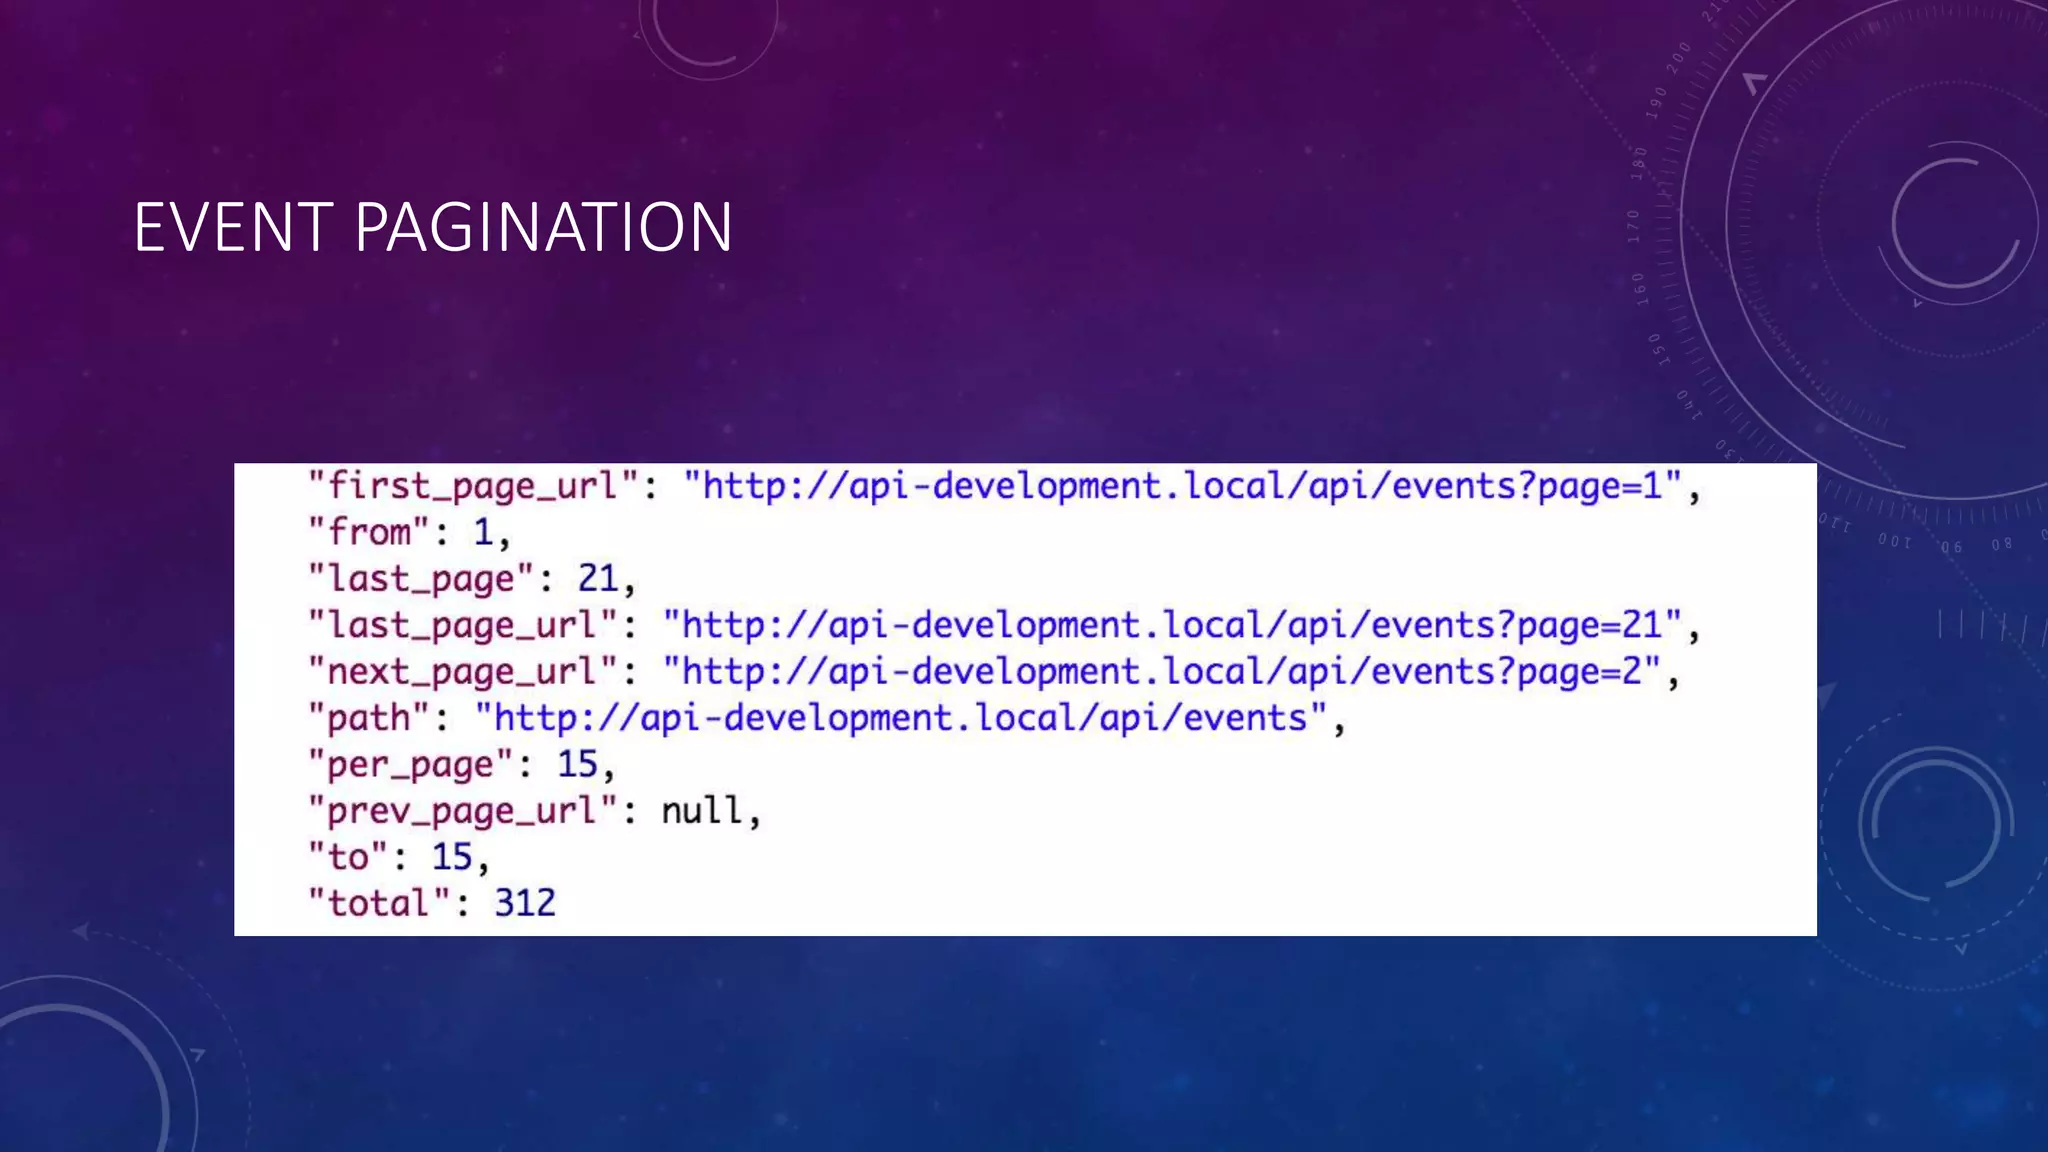
Task: Click the first_page_url link value
Action: [1181, 487]
